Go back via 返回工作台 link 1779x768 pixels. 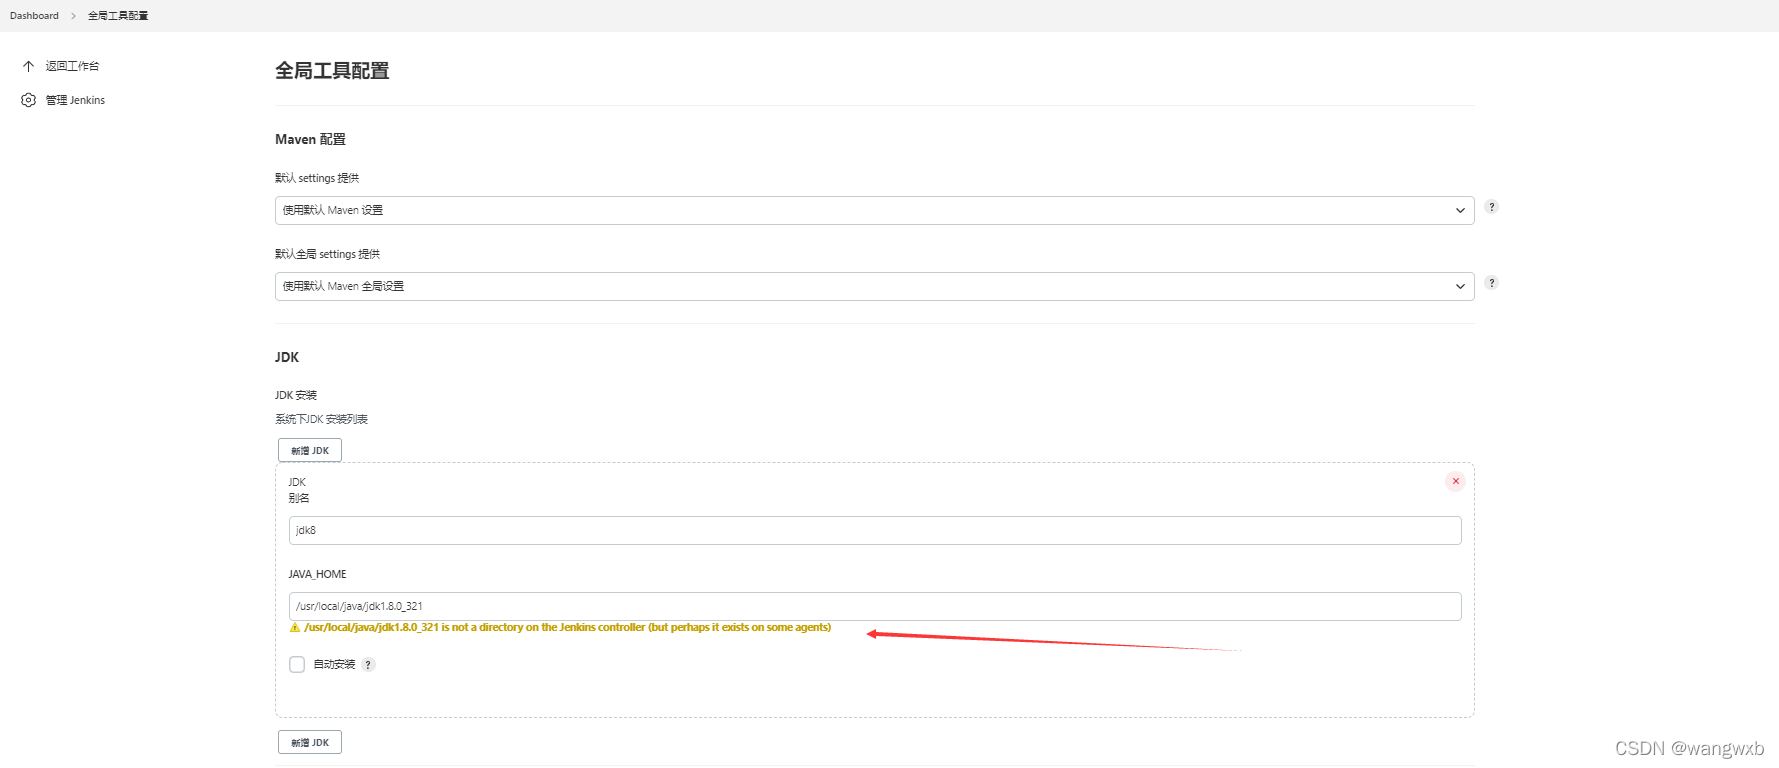[x=72, y=66]
